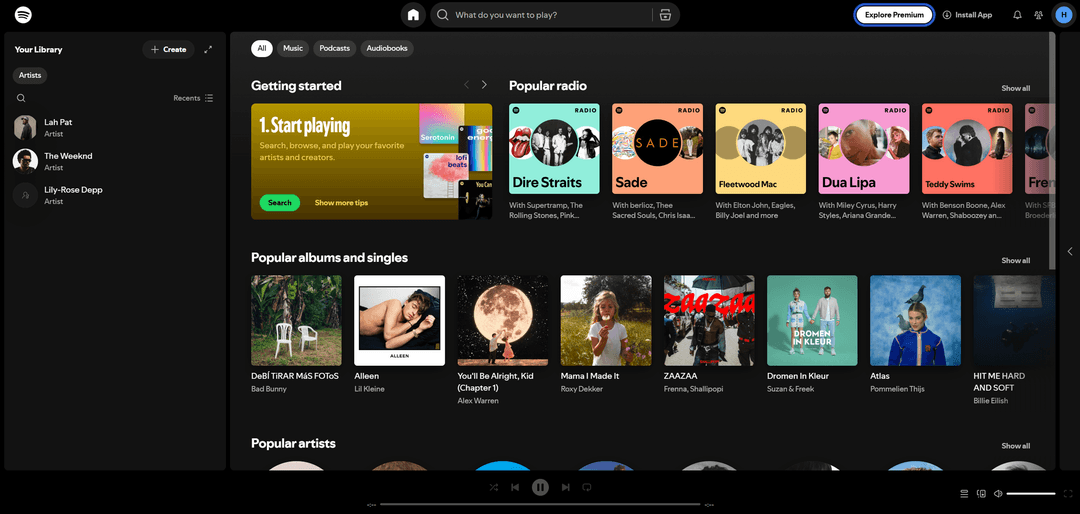Open Mama I Made It album cover
Image resolution: width=1080 pixels, height=514 pixels.
pyautogui.click(x=606, y=320)
